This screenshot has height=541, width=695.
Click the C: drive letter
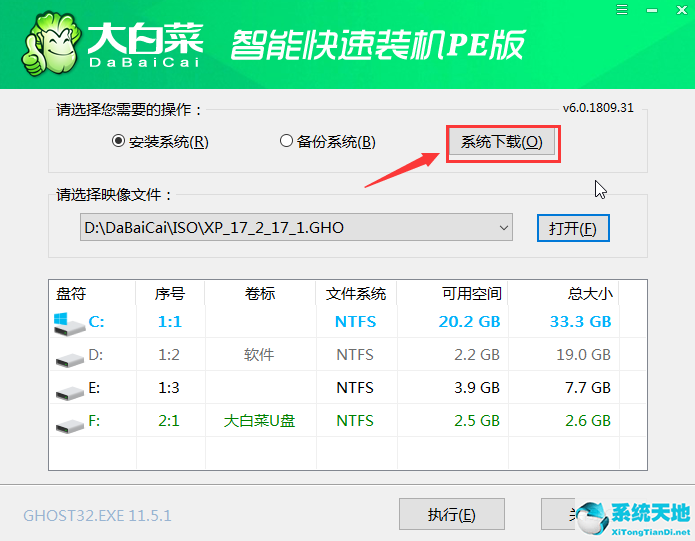tap(97, 322)
